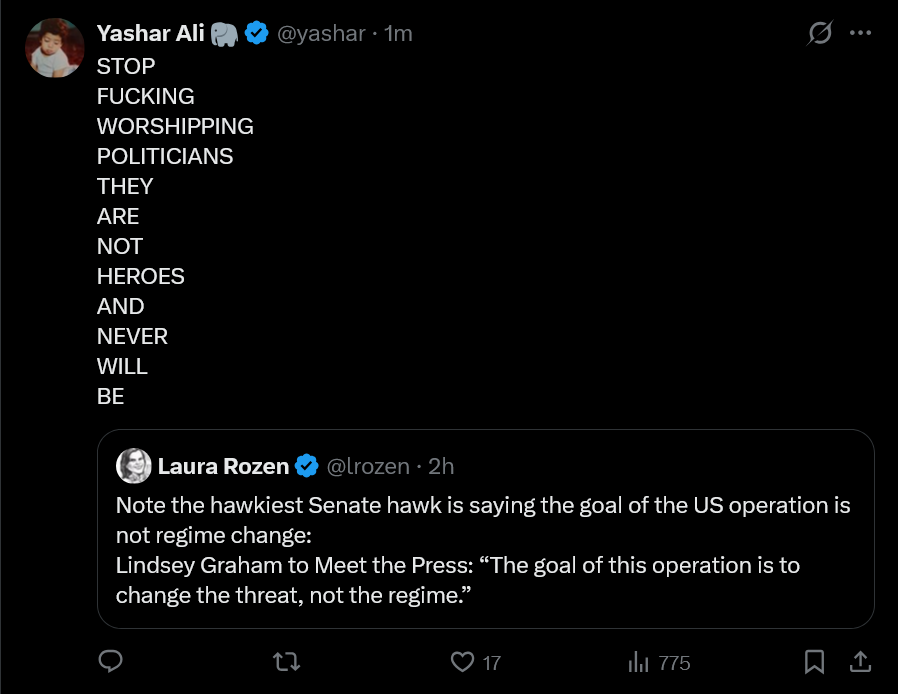Click the Grok explain-this-post icon
The width and height of the screenshot is (898, 694).
pyautogui.click(x=820, y=33)
